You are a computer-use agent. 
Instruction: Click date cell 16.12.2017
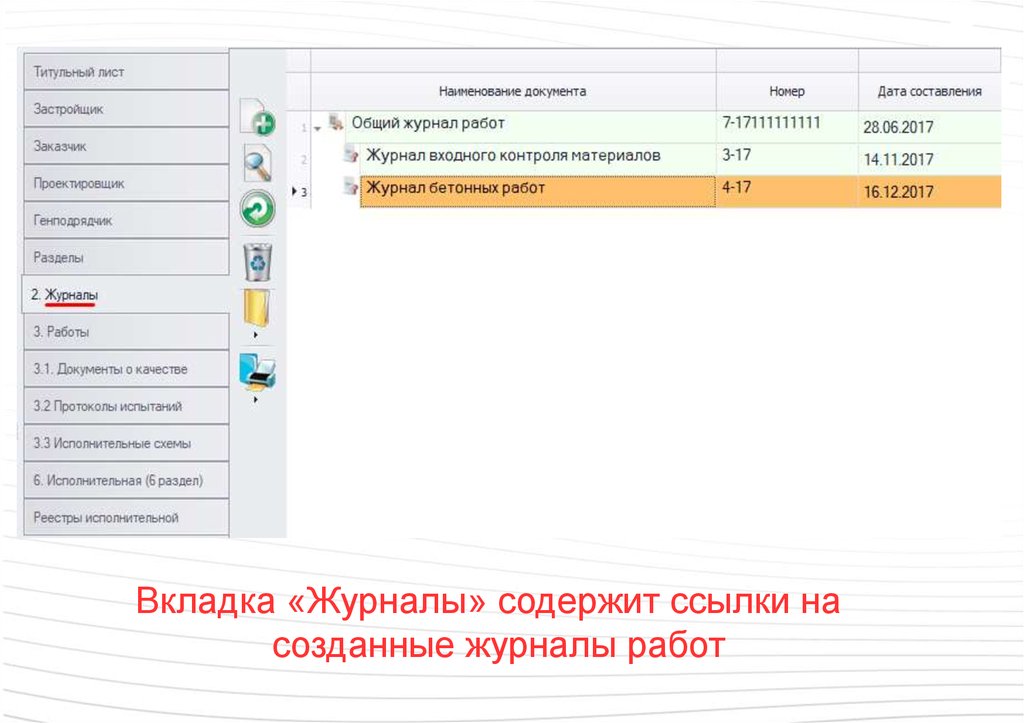929,191
